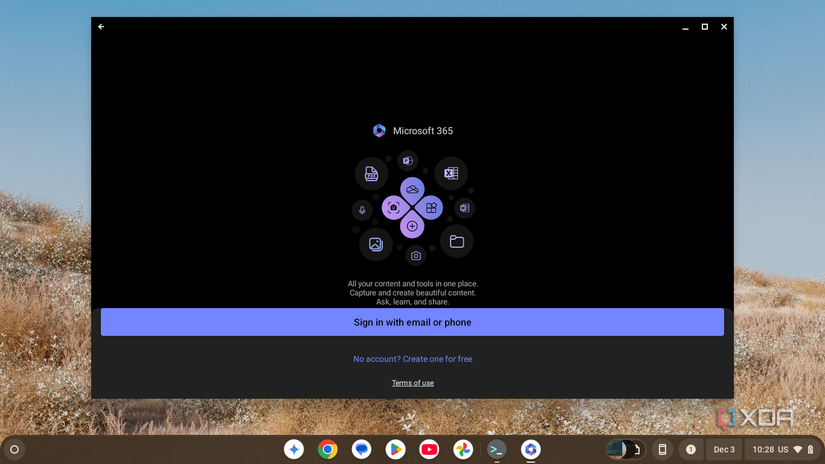Open YouTube from the shelf
Screen dimensions: 825x464
[x=429, y=449]
